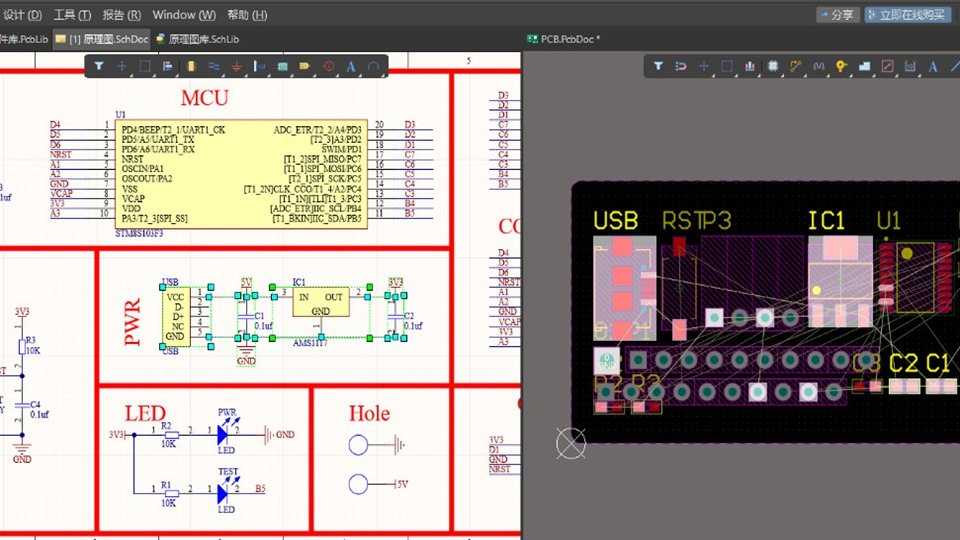The image size is (960, 540).
Task: Select the TEST LED symbol in schematic
Action: 225,493
